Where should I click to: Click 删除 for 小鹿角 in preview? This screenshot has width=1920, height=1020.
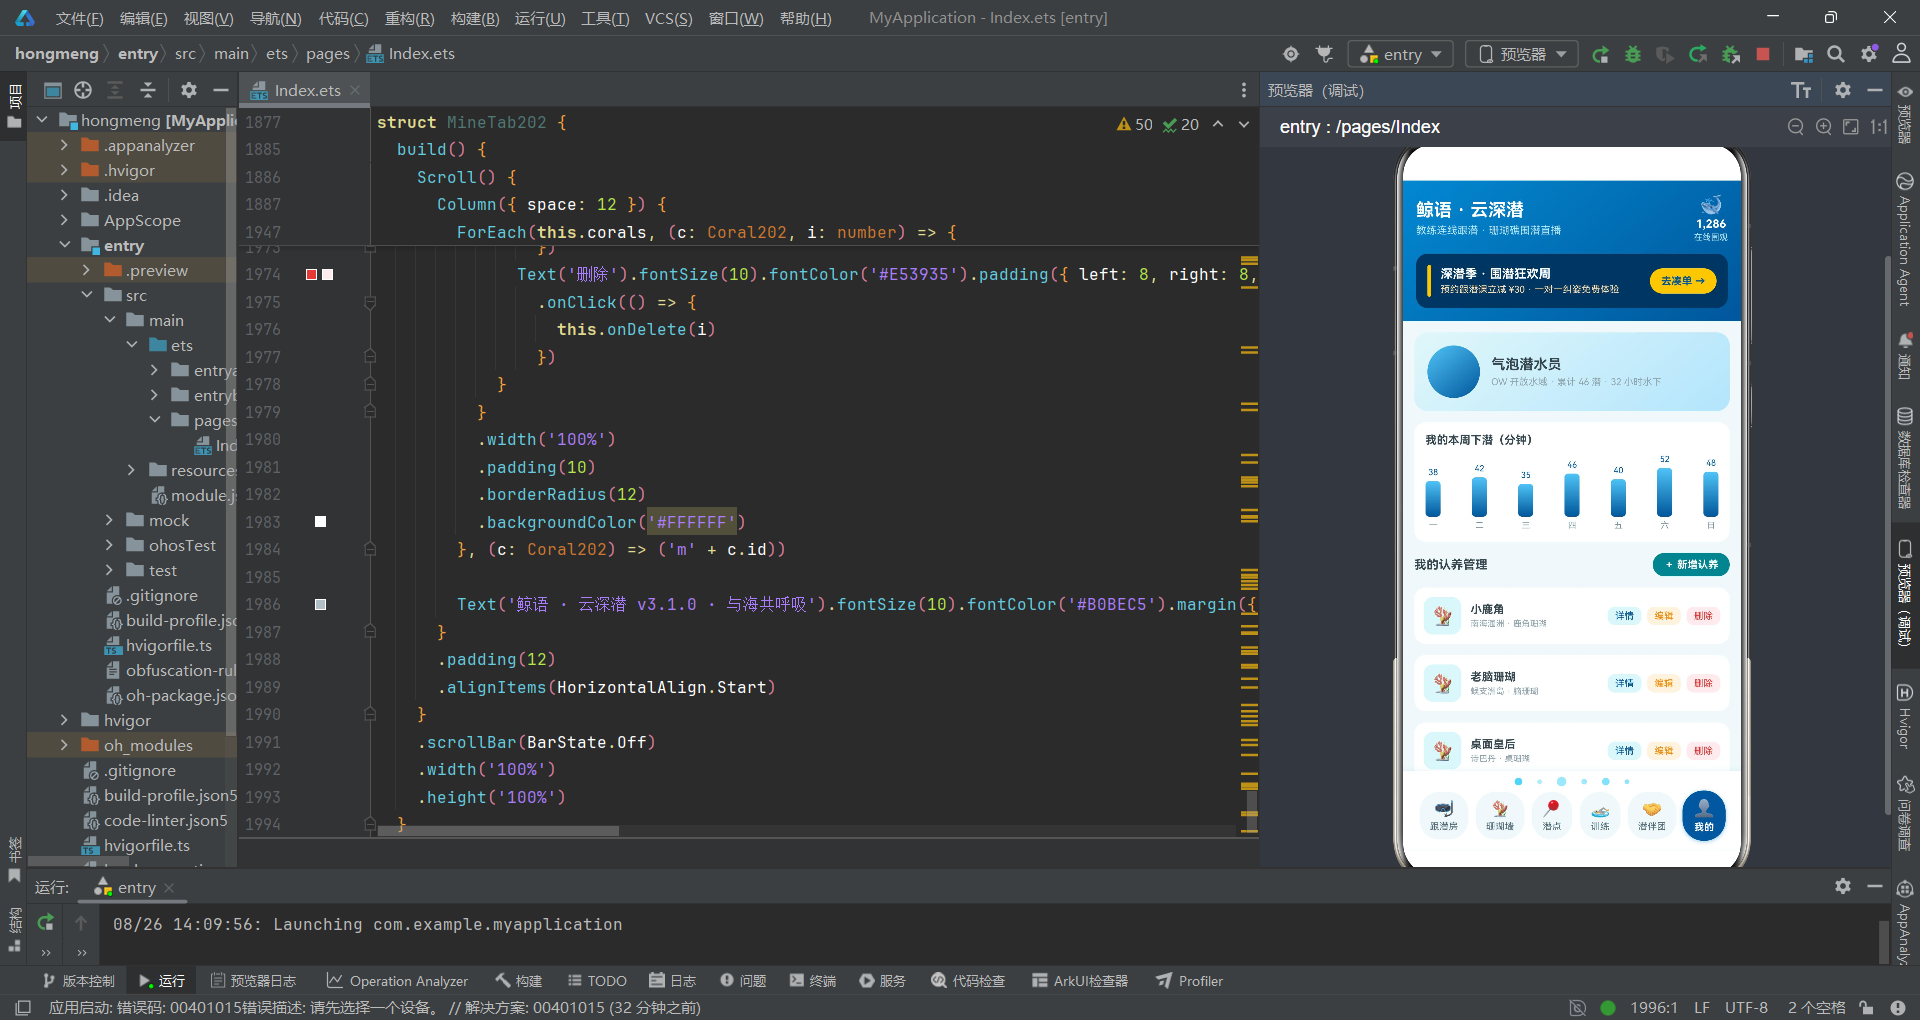pyautogui.click(x=1703, y=616)
